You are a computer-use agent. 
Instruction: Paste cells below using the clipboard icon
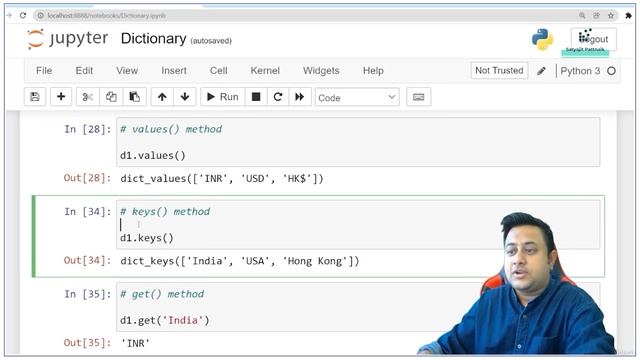click(134, 97)
